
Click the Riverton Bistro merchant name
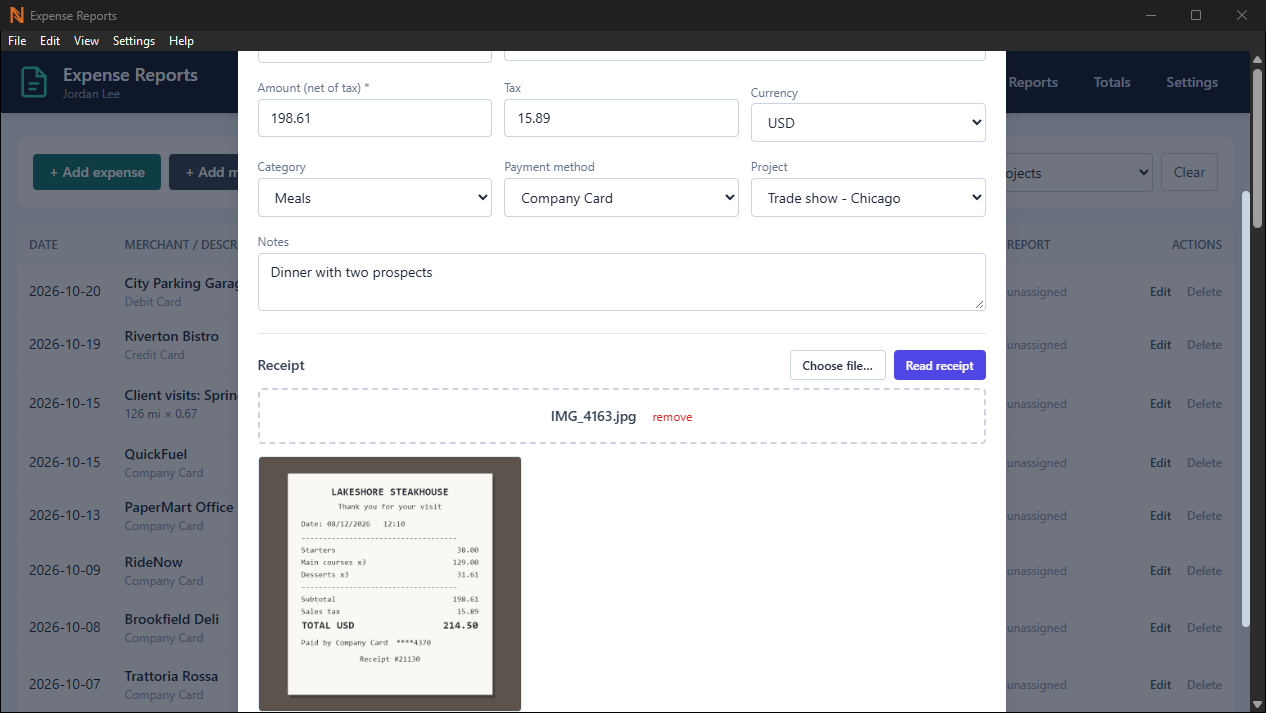[x=172, y=336]
